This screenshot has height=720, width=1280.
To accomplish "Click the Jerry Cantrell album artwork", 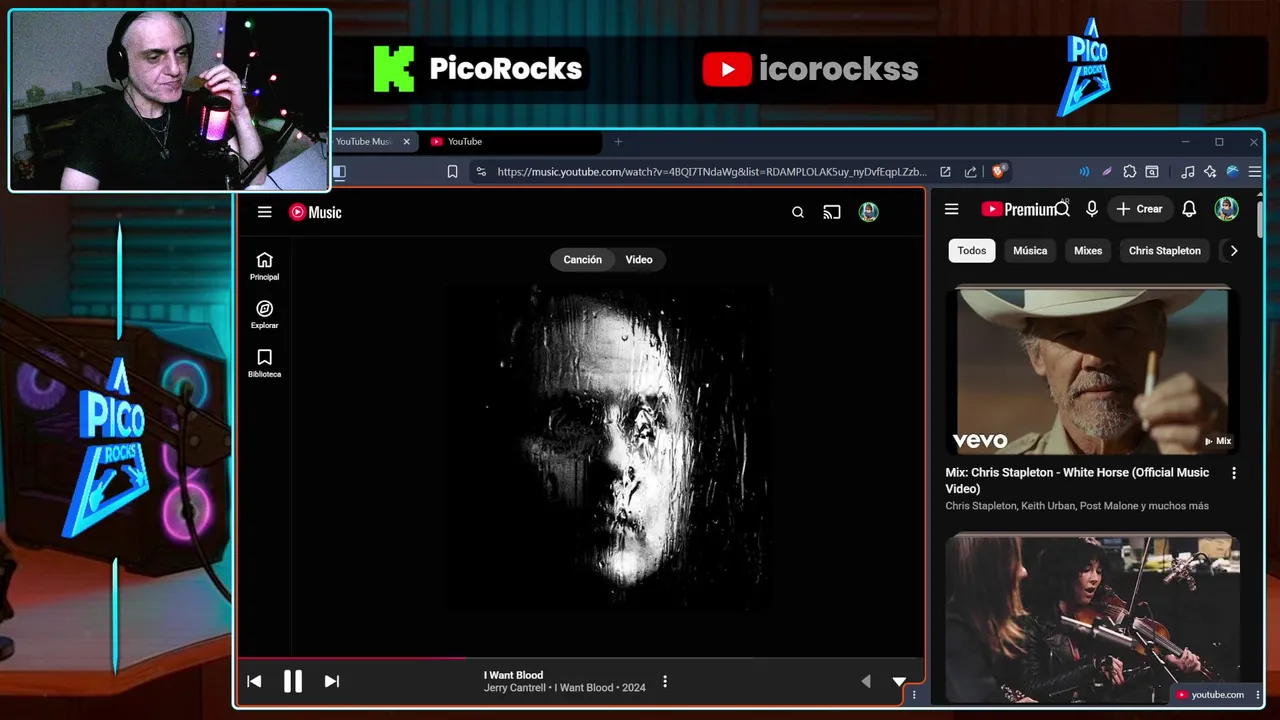I will pos(609,447).
